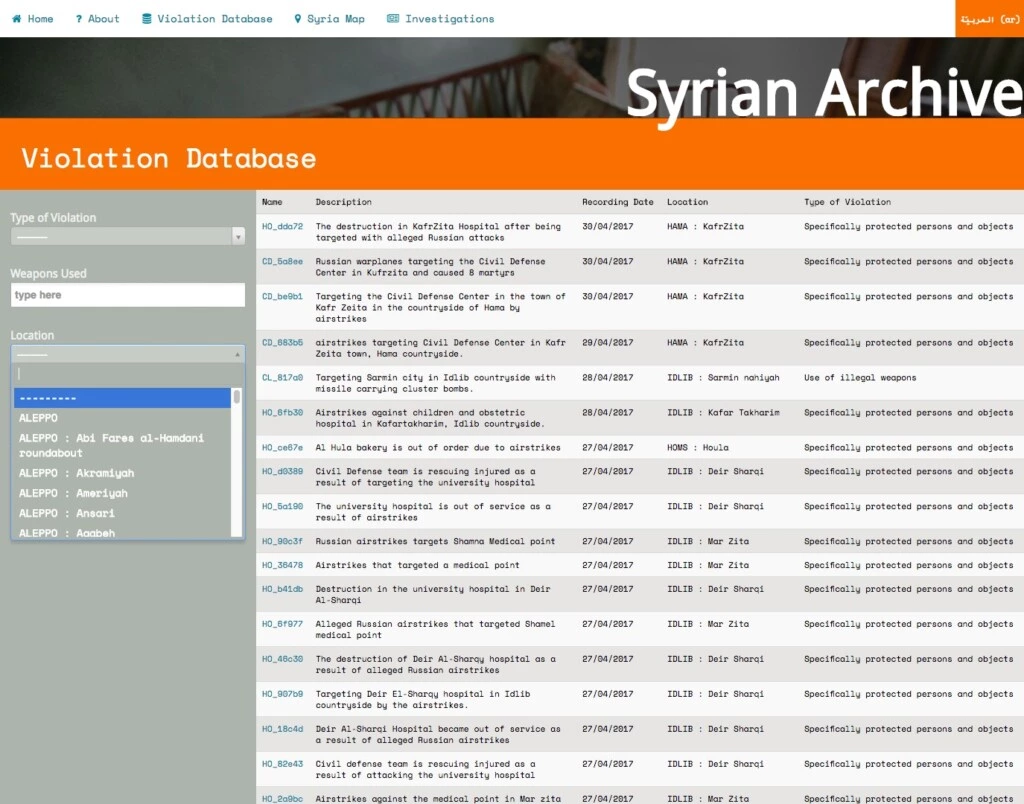
Task: Click the Violation Database stack icon
Action: pyautogui.click(x=147, y=19)
